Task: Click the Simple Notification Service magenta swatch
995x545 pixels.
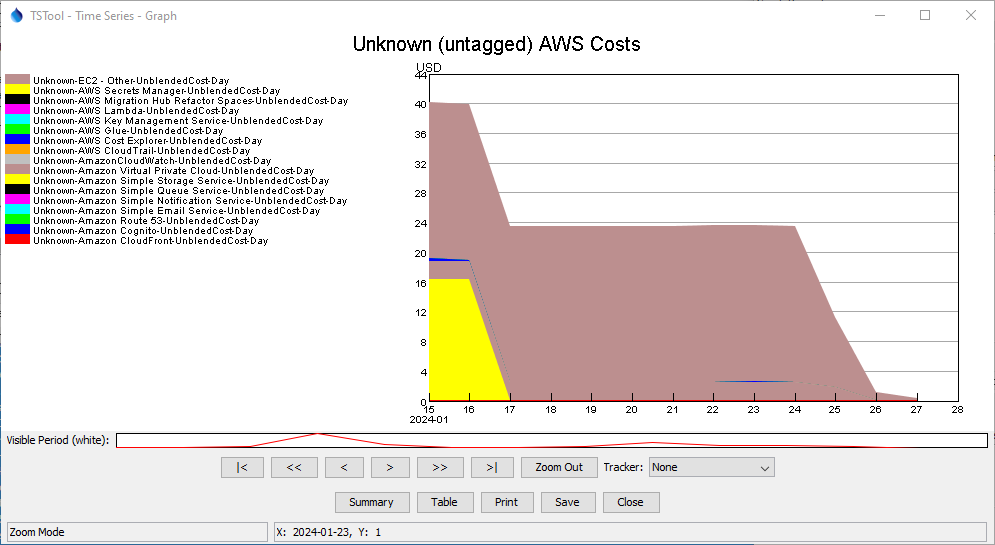Action: (18, 200)
